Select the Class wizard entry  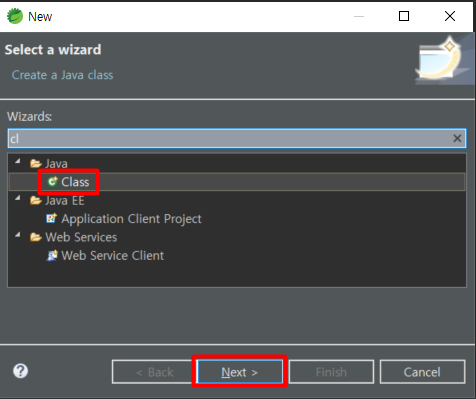click(x=237, y=182)
